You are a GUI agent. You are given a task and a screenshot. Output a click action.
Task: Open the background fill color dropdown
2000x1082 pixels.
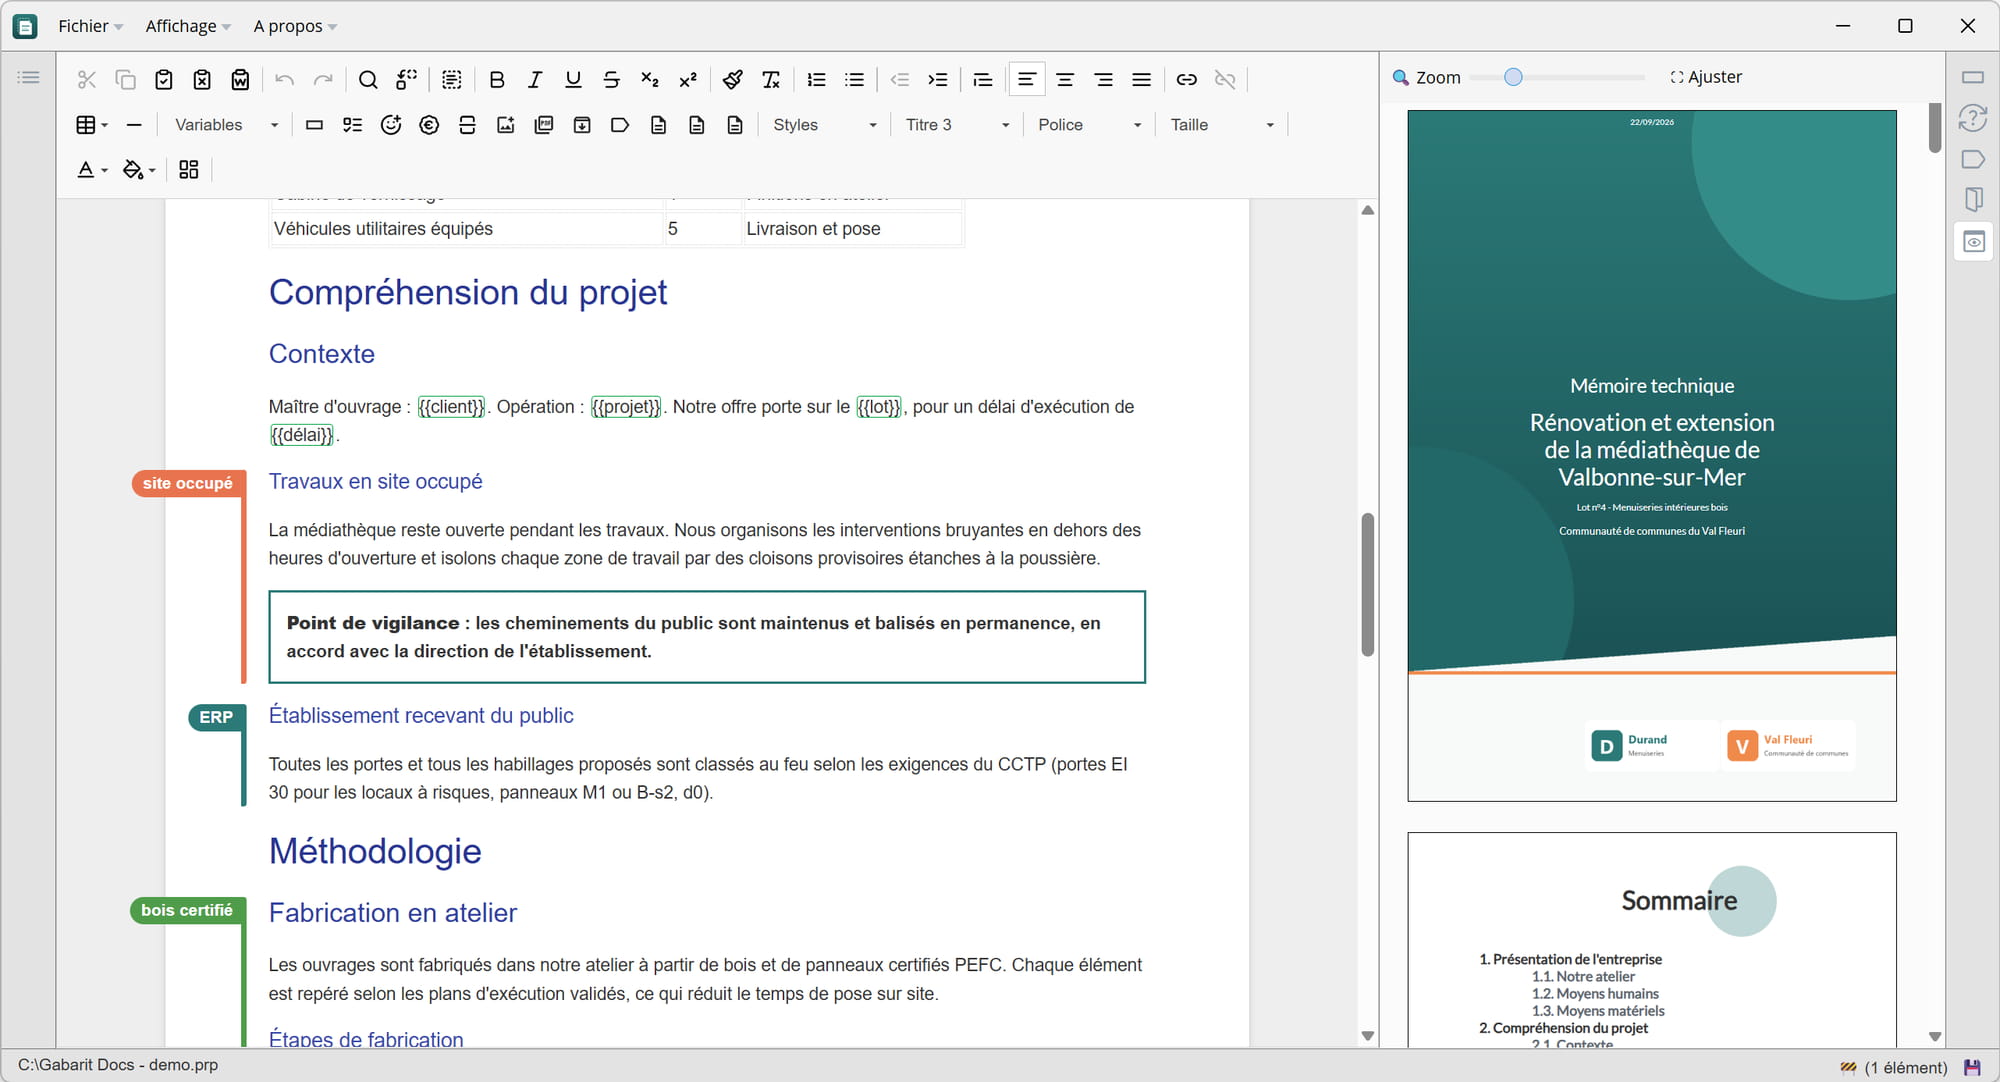139,170
